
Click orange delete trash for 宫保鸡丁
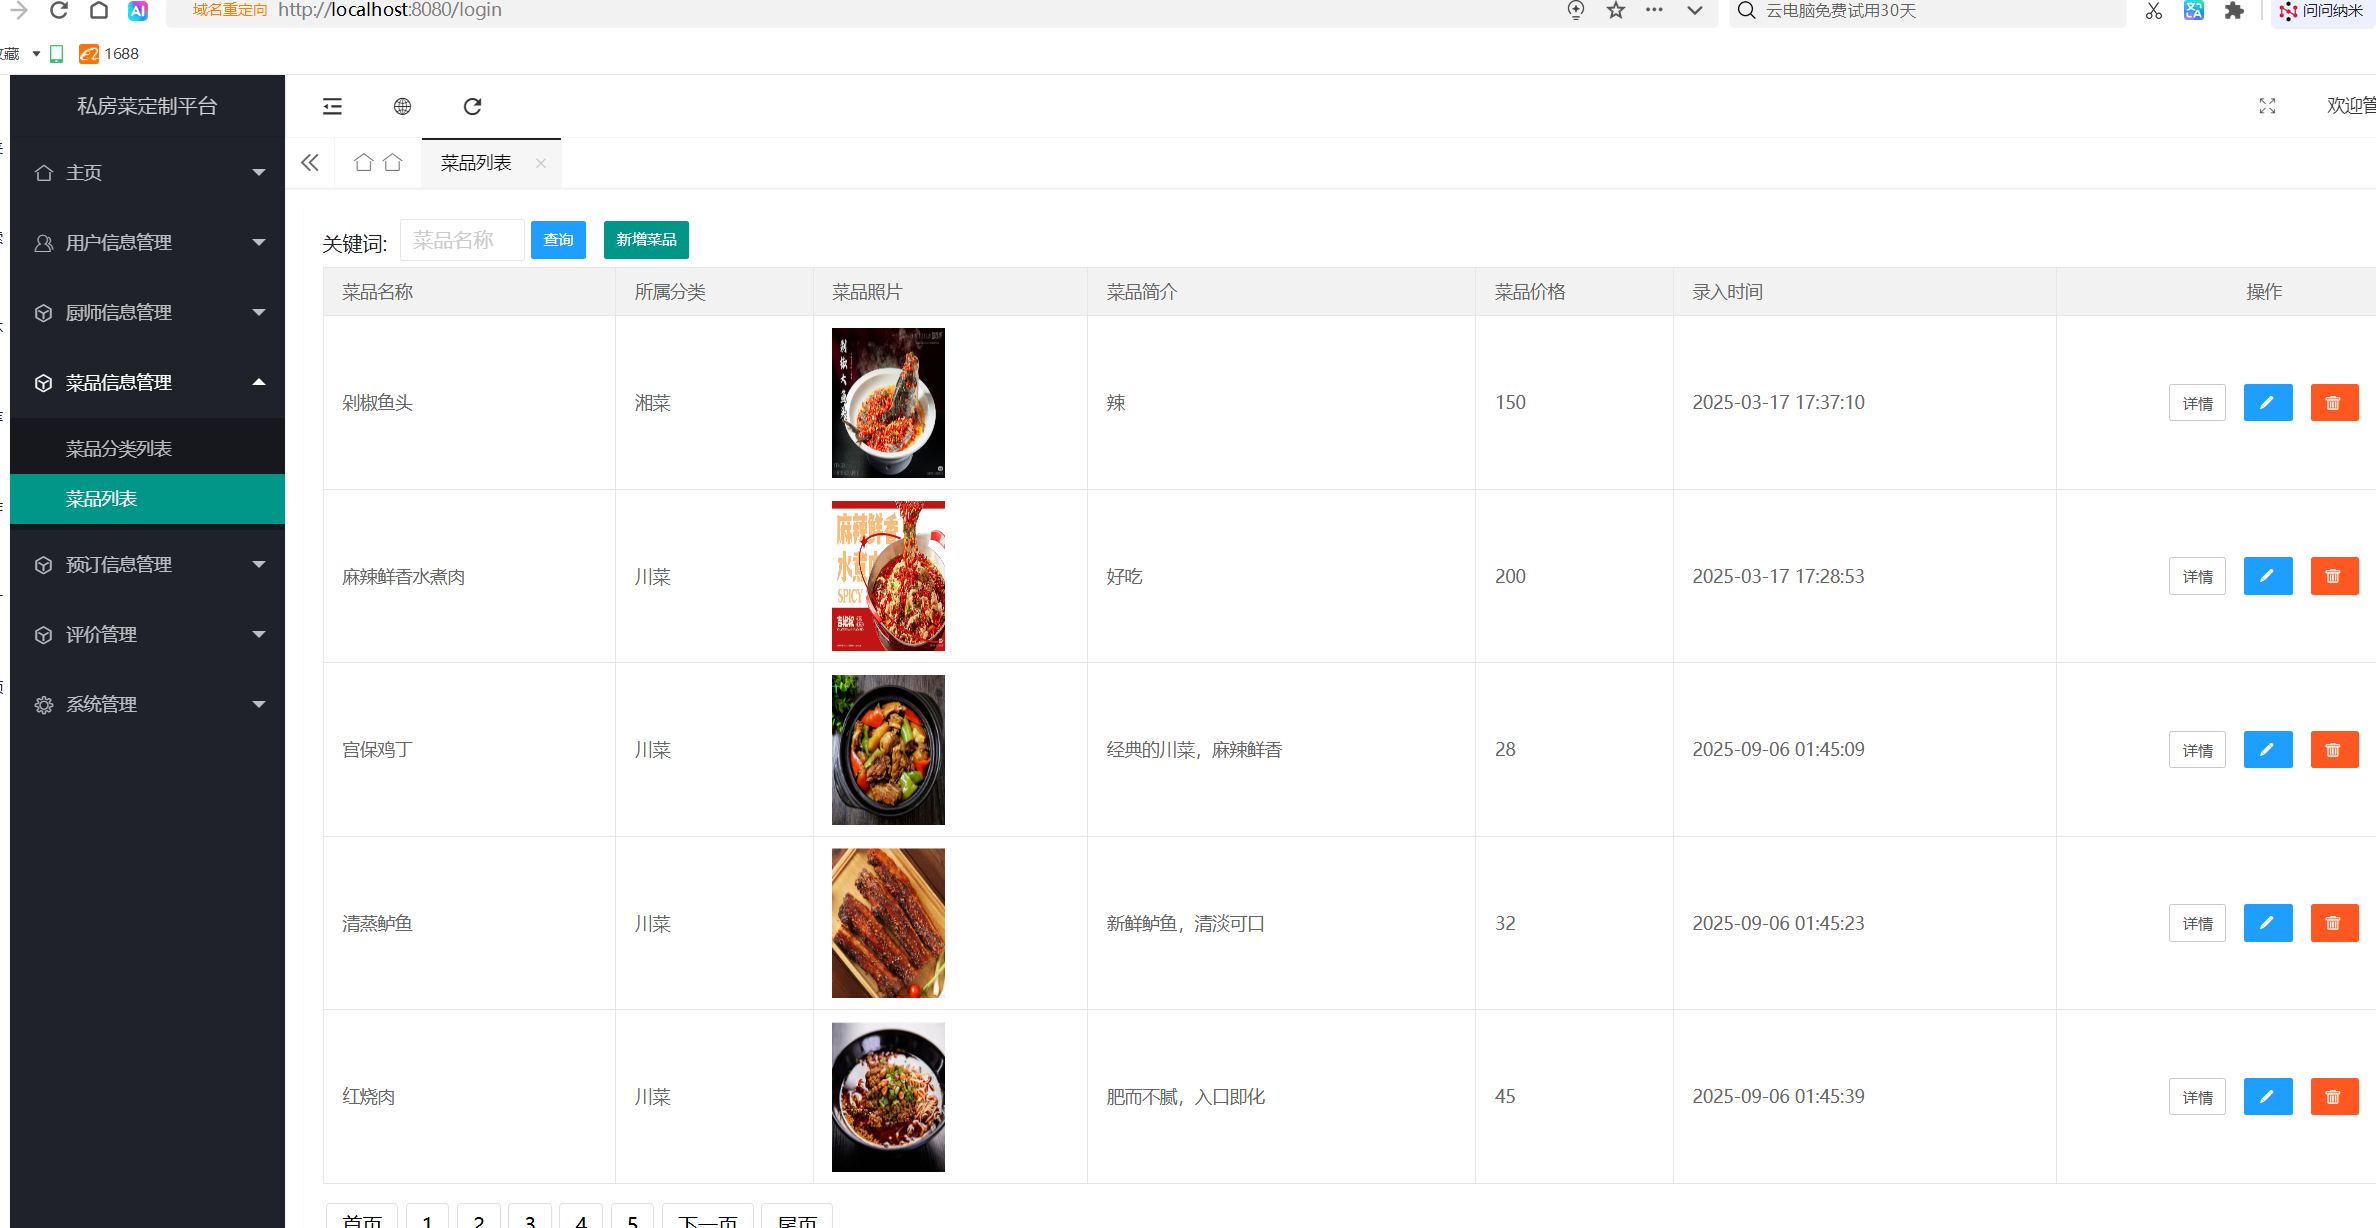(2333, 749)
